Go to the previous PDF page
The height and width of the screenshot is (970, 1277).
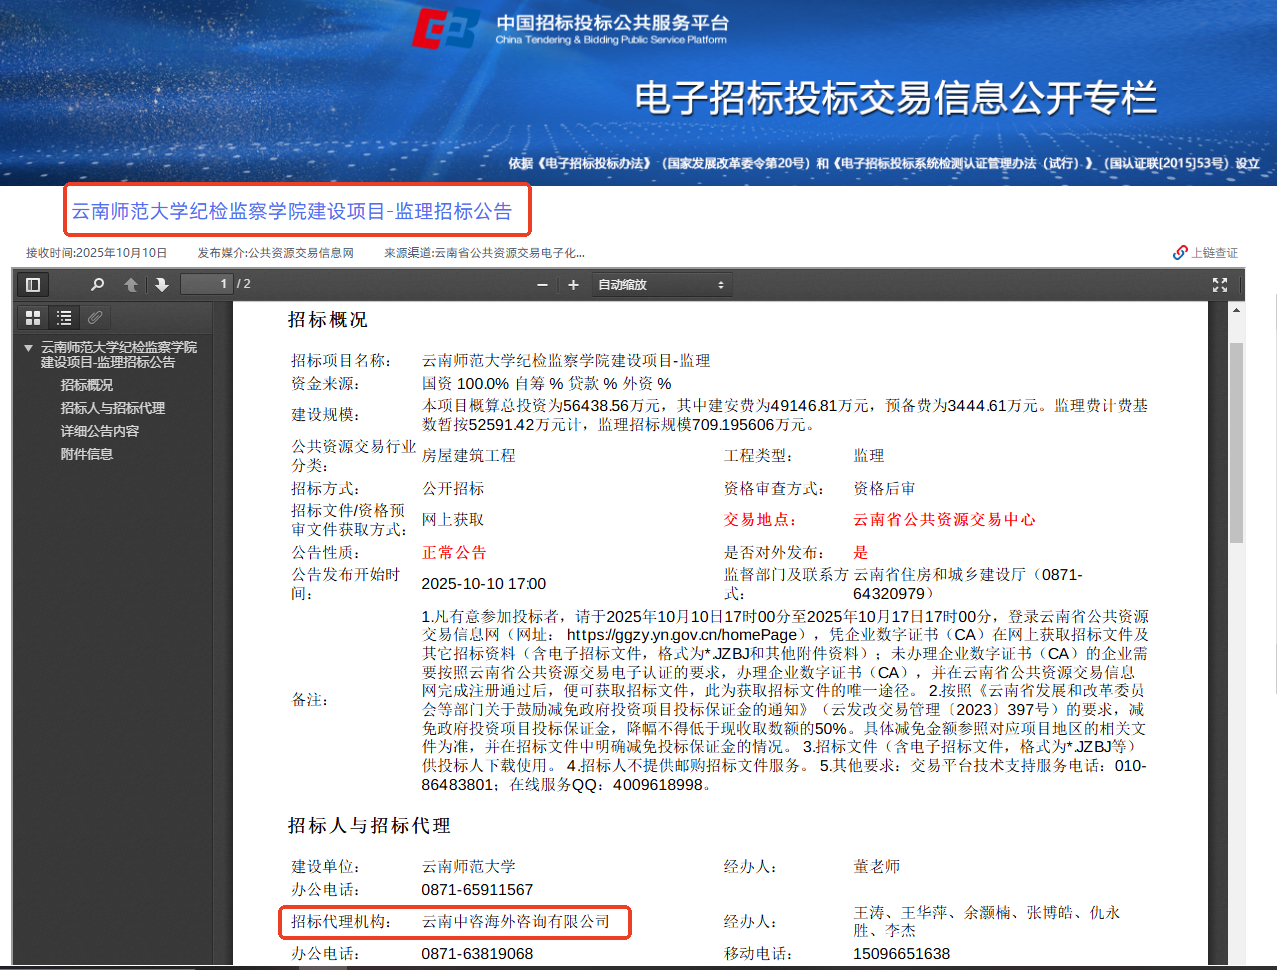131,285
